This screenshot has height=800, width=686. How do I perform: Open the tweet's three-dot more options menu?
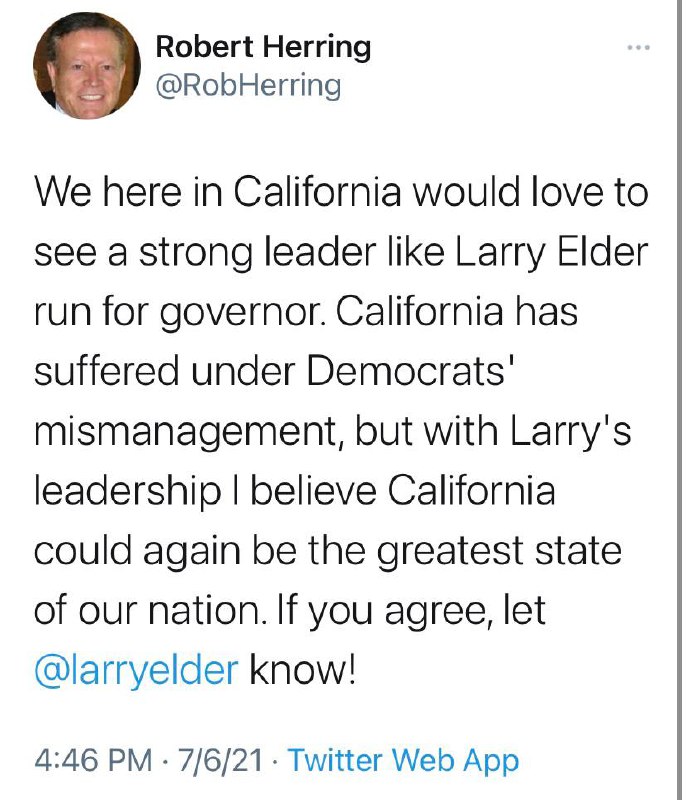click(x=637, y=47)
